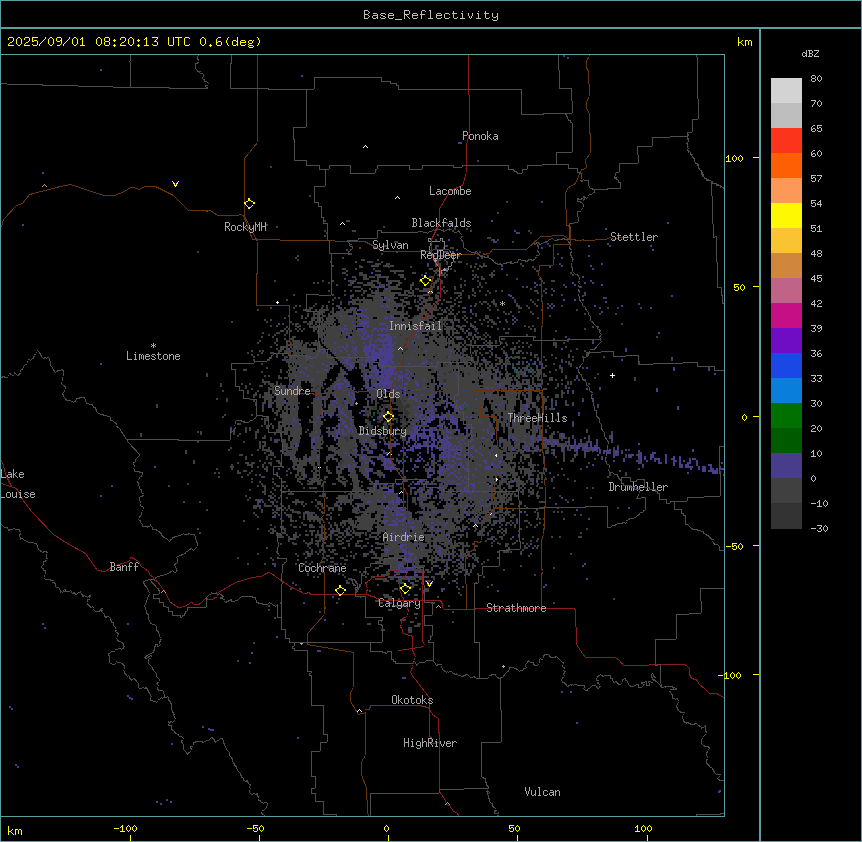862x842 pixels.
Task: Select the red 60-65 dBZ legend color
Action: 786,141
